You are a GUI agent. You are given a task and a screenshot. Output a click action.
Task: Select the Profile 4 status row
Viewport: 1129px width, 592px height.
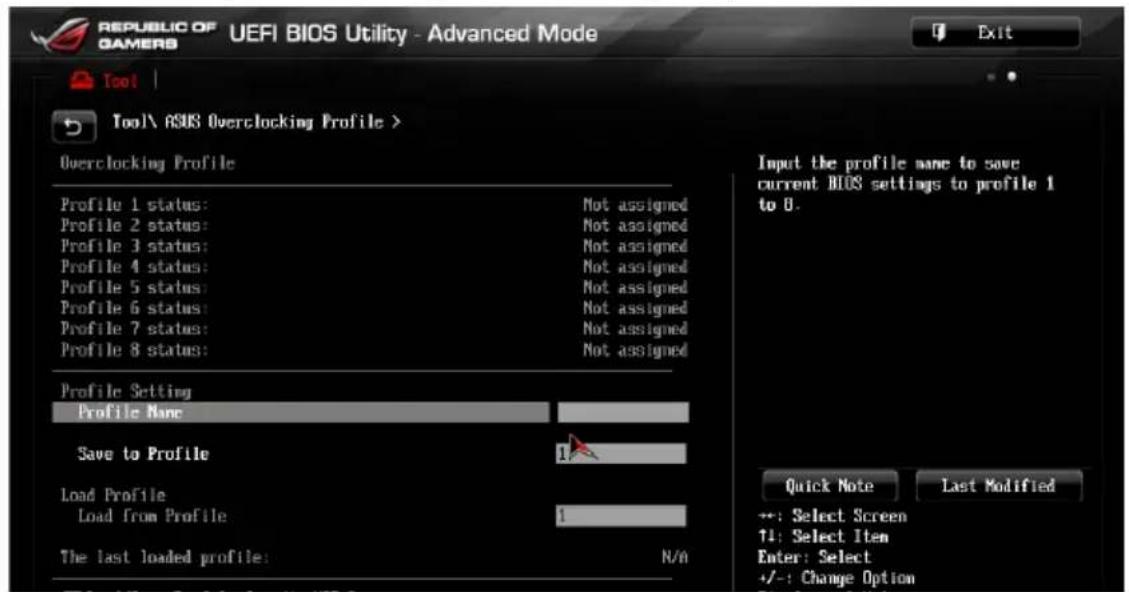pyautogui.click(x=374, y=267)
